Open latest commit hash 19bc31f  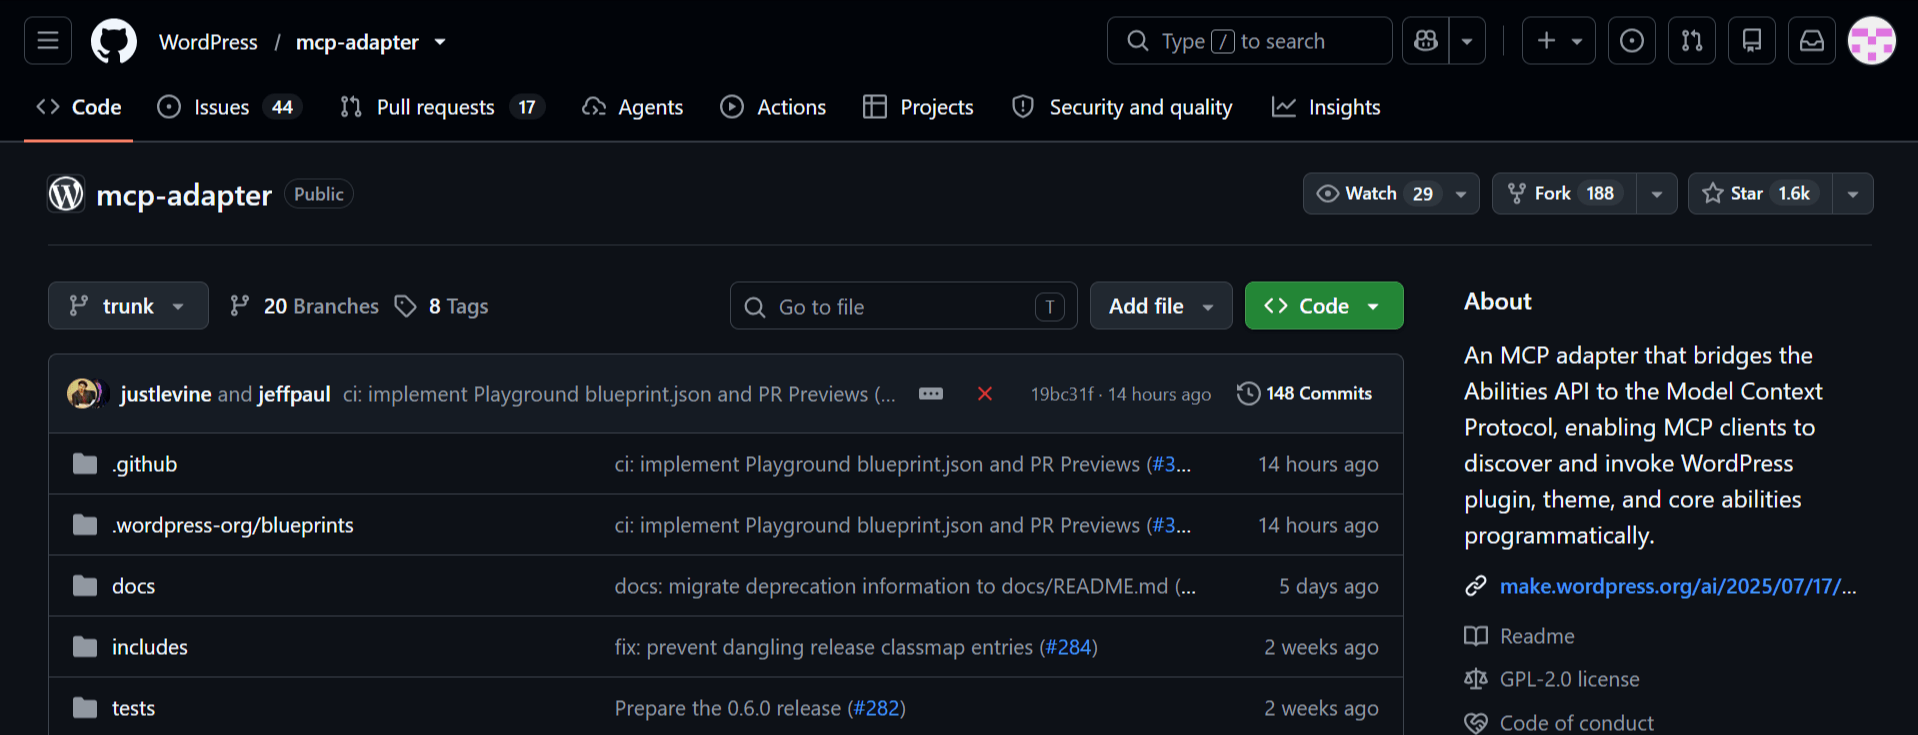pos(1062,394)
